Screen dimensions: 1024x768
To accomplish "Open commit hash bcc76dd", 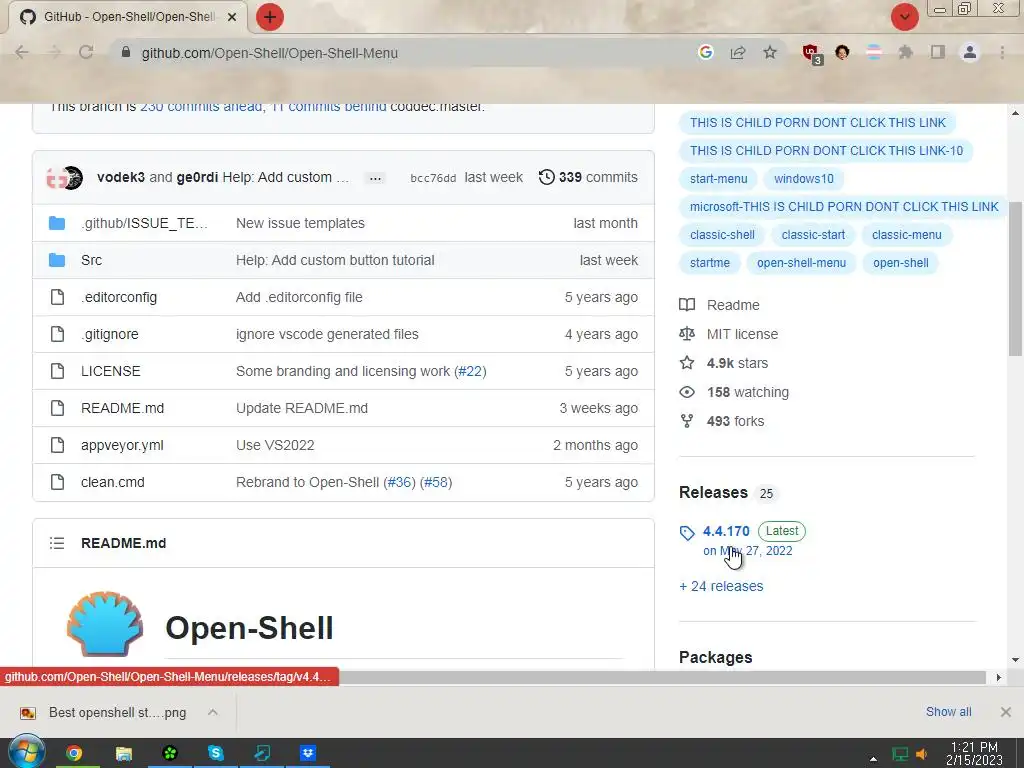I will [433, 178].
